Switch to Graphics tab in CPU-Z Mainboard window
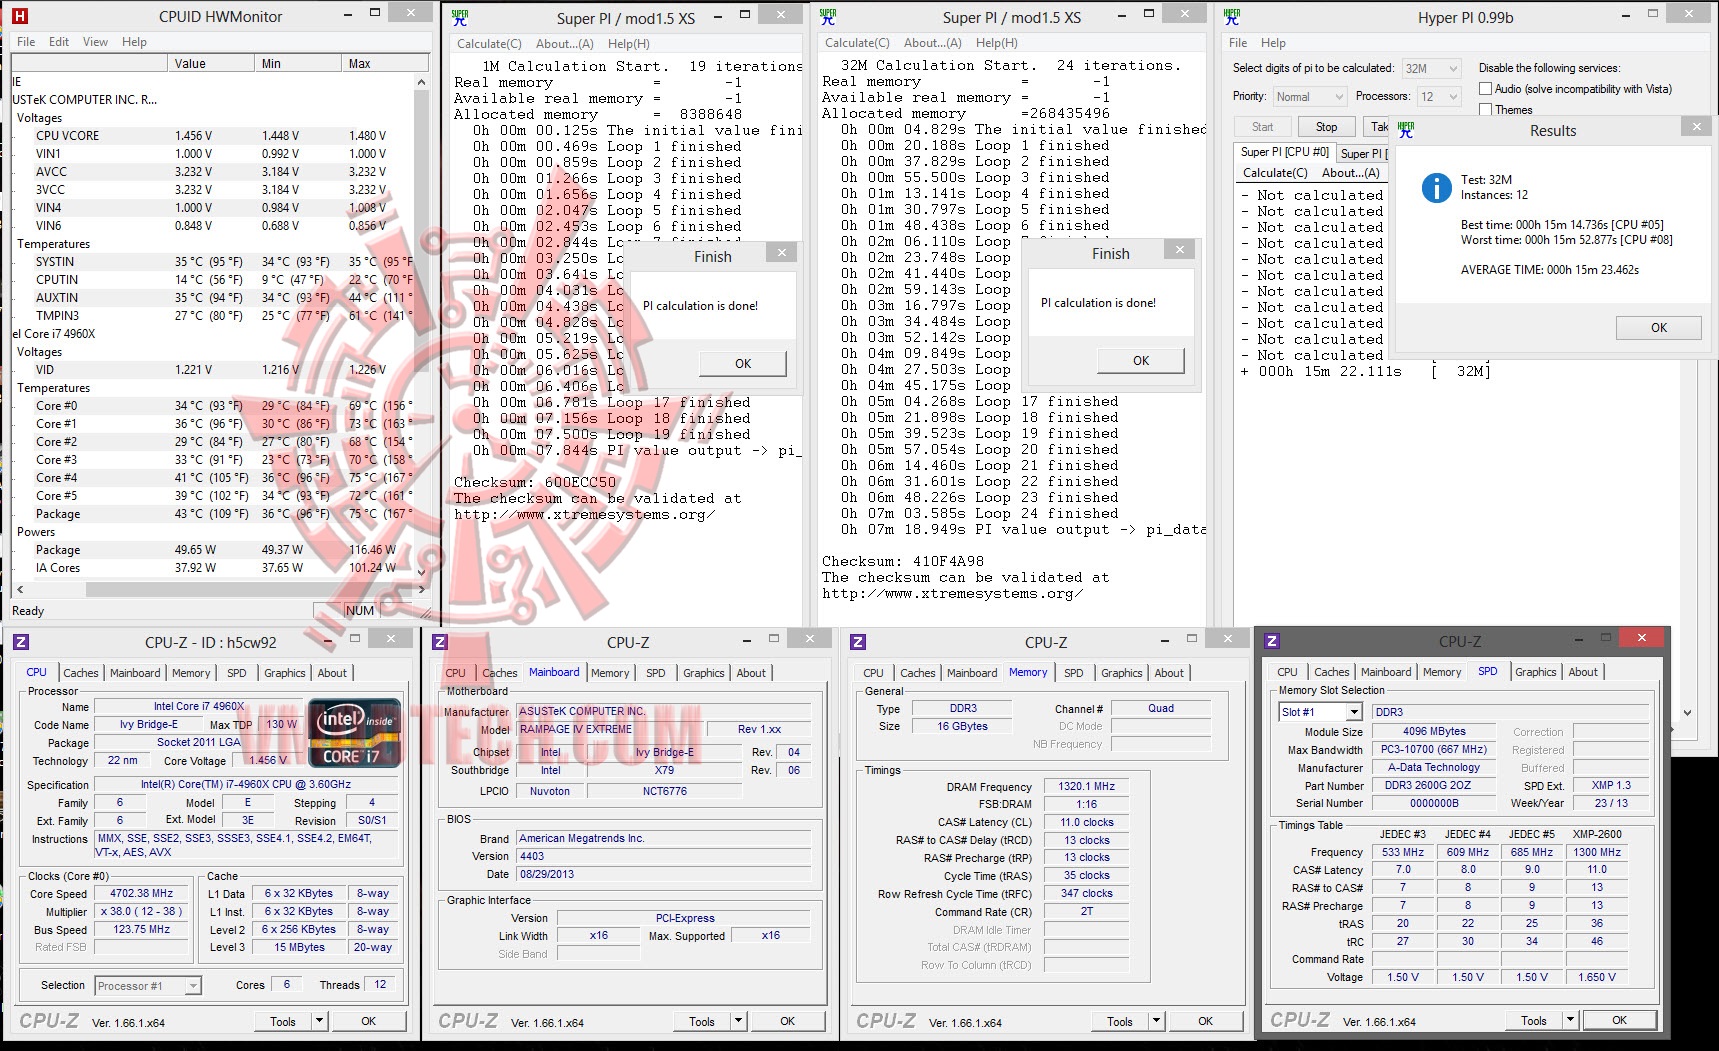The height and width of the screenshot is (1051, 1719). tap(704, 673)
